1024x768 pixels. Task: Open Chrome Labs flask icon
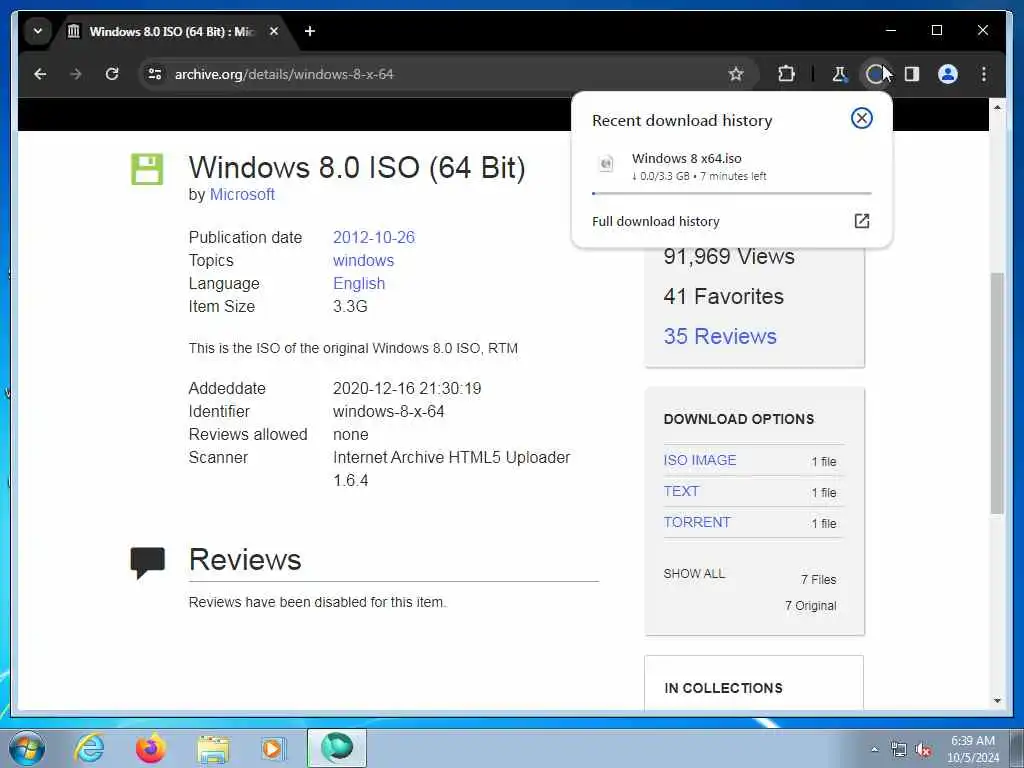pos(840,74)
